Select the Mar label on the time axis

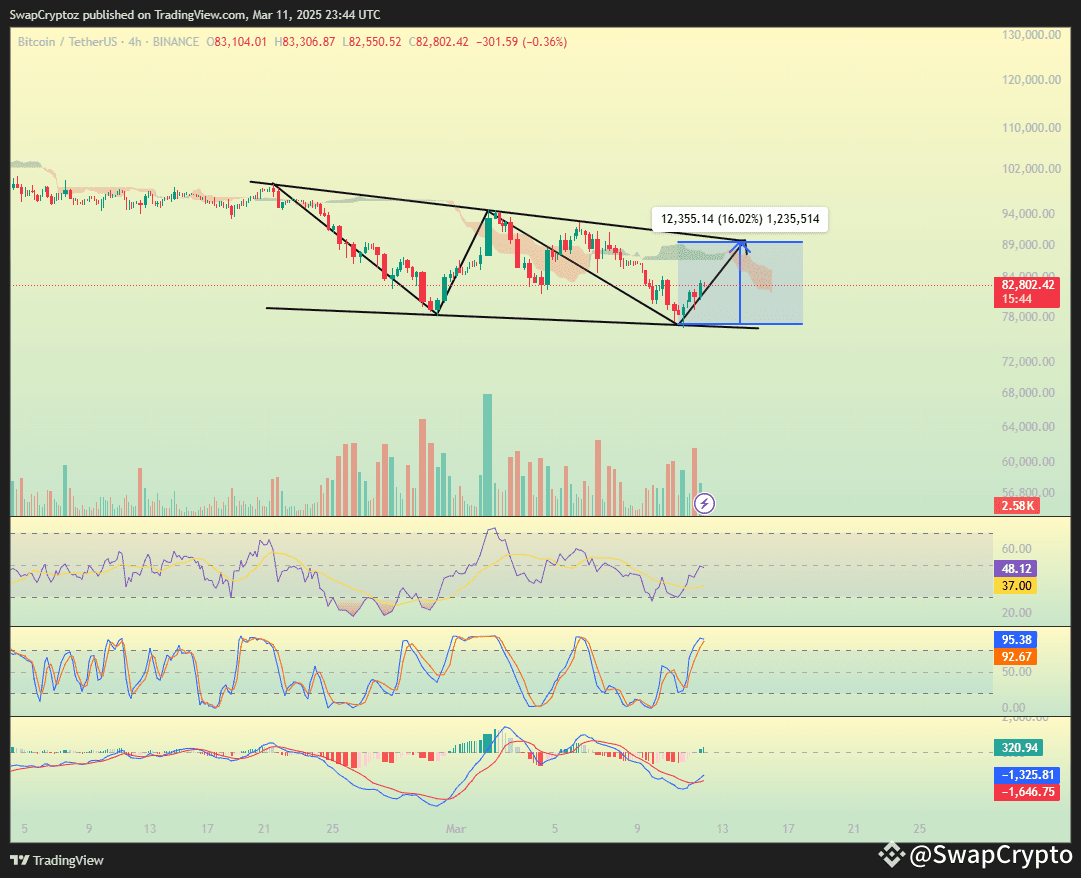(x=456, y=829)
